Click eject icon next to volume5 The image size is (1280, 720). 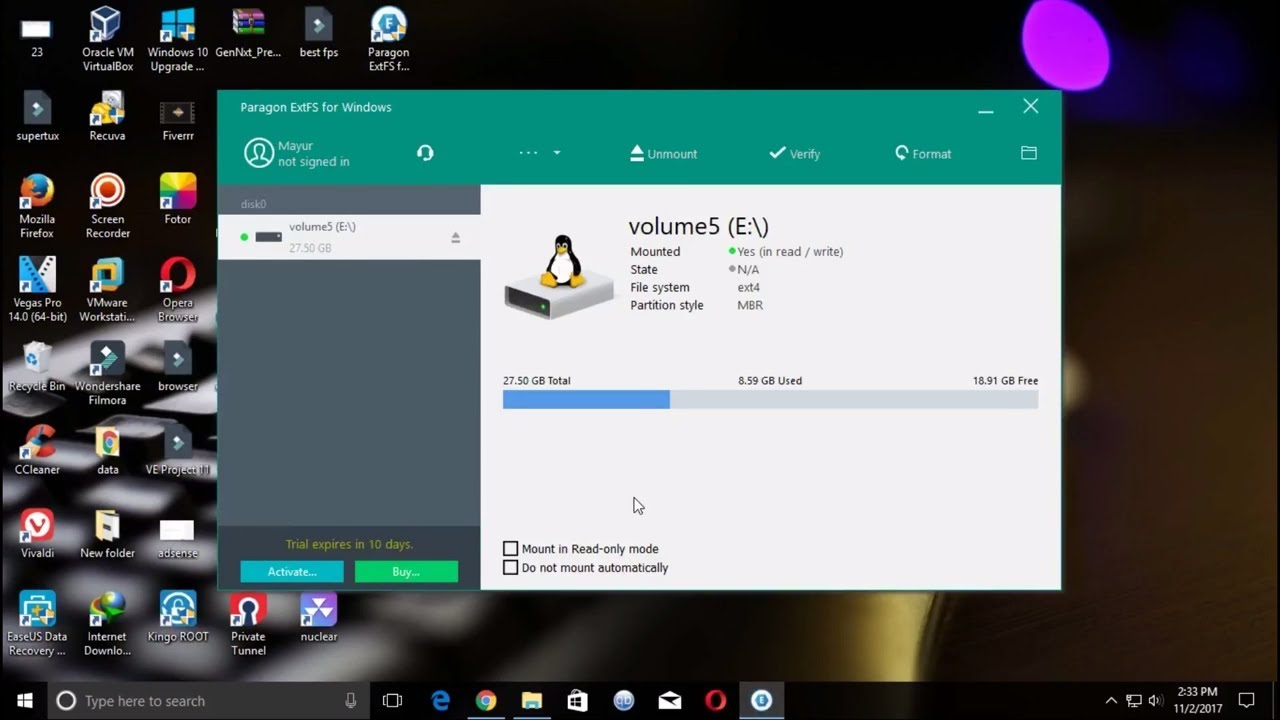pos(455,238)
